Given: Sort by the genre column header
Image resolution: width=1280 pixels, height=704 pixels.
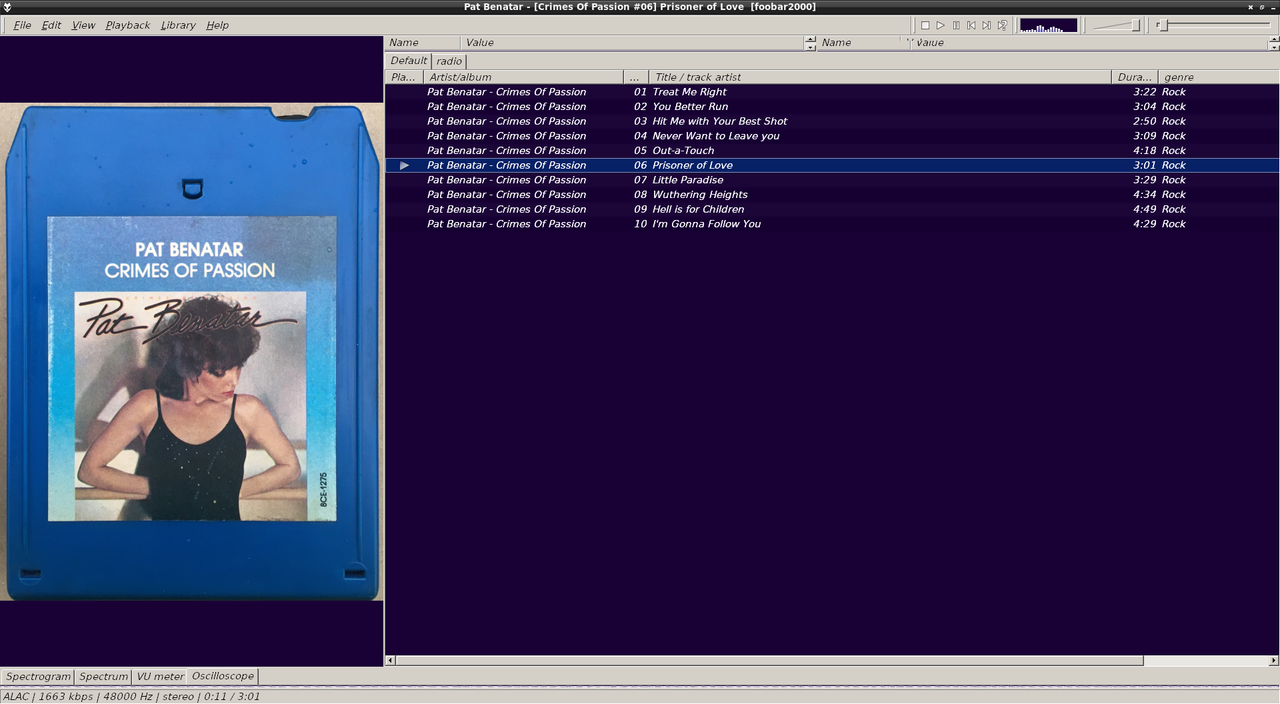Looking at the screenshot, I should click(1218, 77).
